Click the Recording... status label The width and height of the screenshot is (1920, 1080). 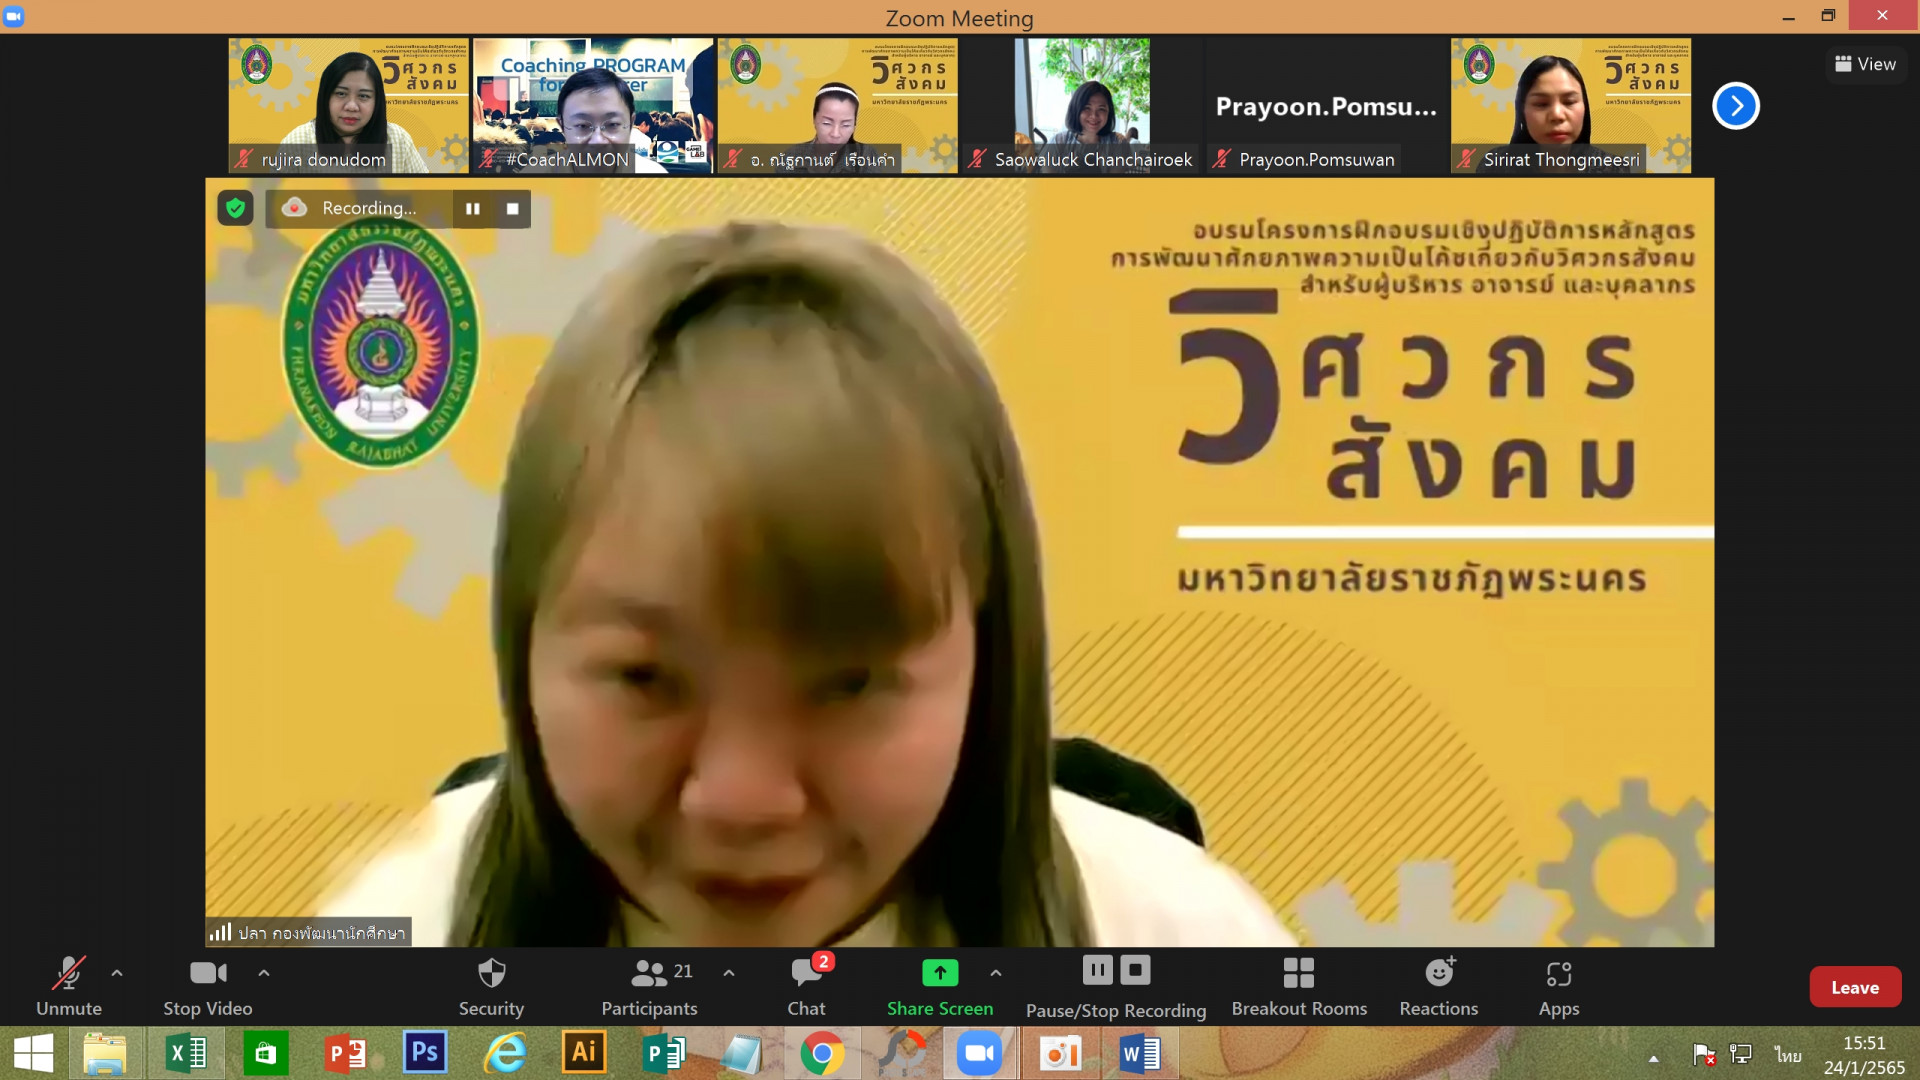point(369,208)
